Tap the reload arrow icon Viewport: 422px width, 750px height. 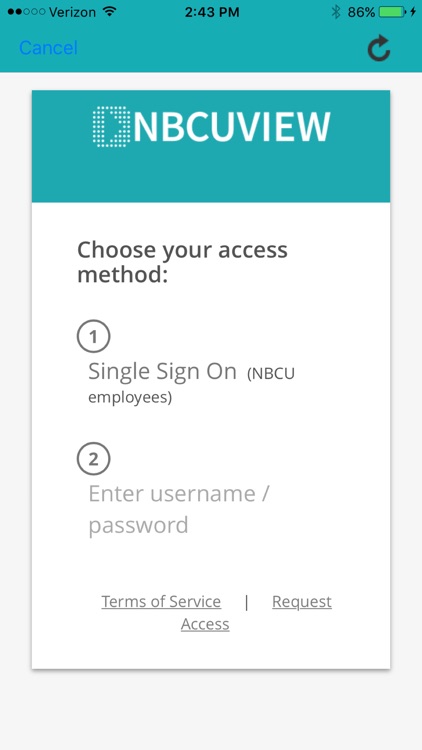click(379, 48)
